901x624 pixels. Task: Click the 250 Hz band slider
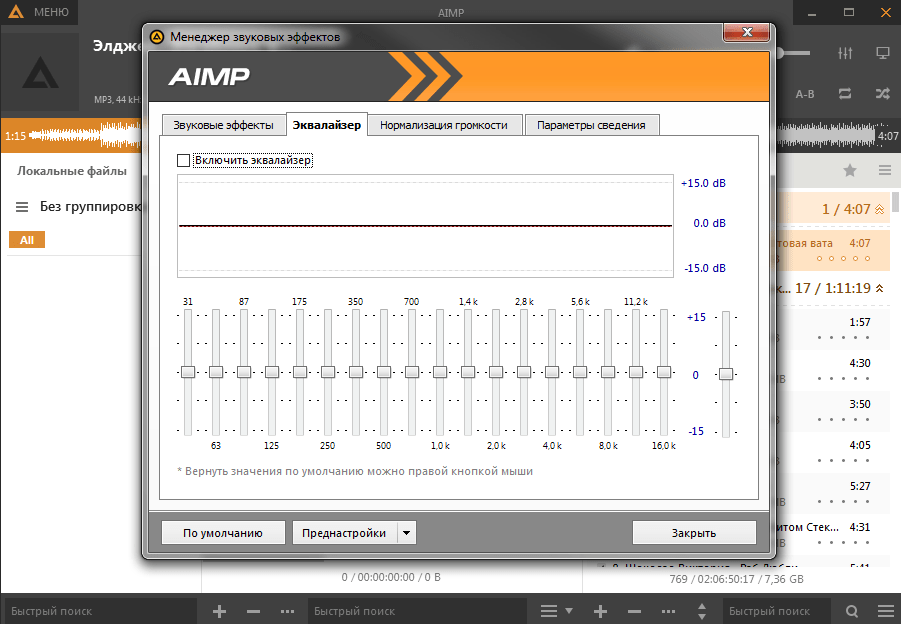328,372
